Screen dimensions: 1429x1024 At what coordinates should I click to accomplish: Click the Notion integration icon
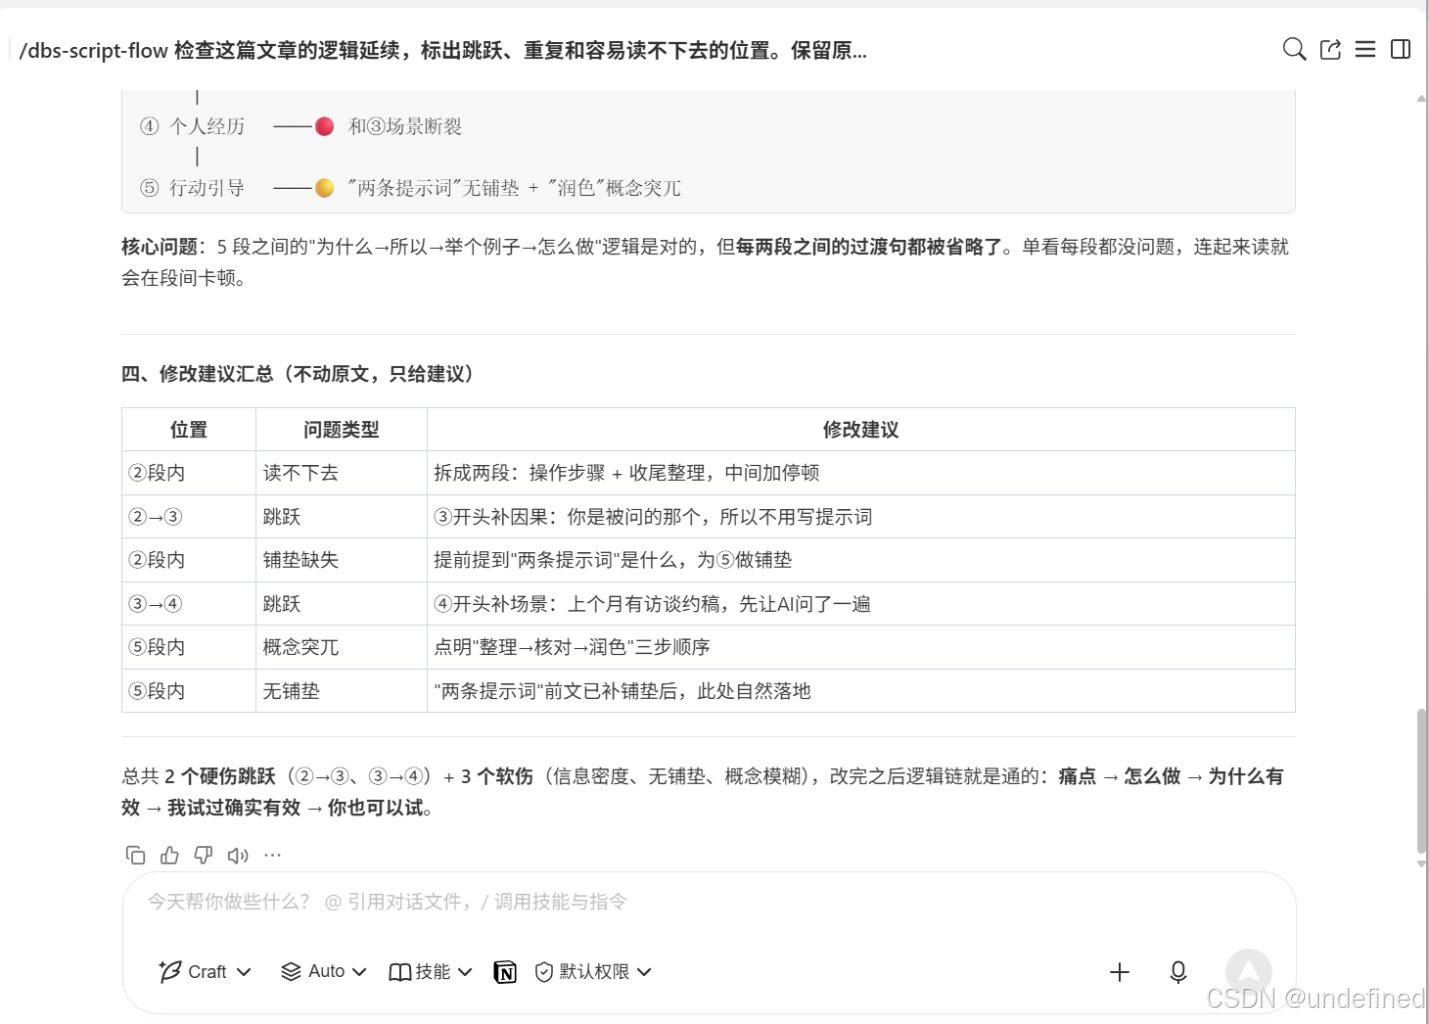tap(505, 972)
